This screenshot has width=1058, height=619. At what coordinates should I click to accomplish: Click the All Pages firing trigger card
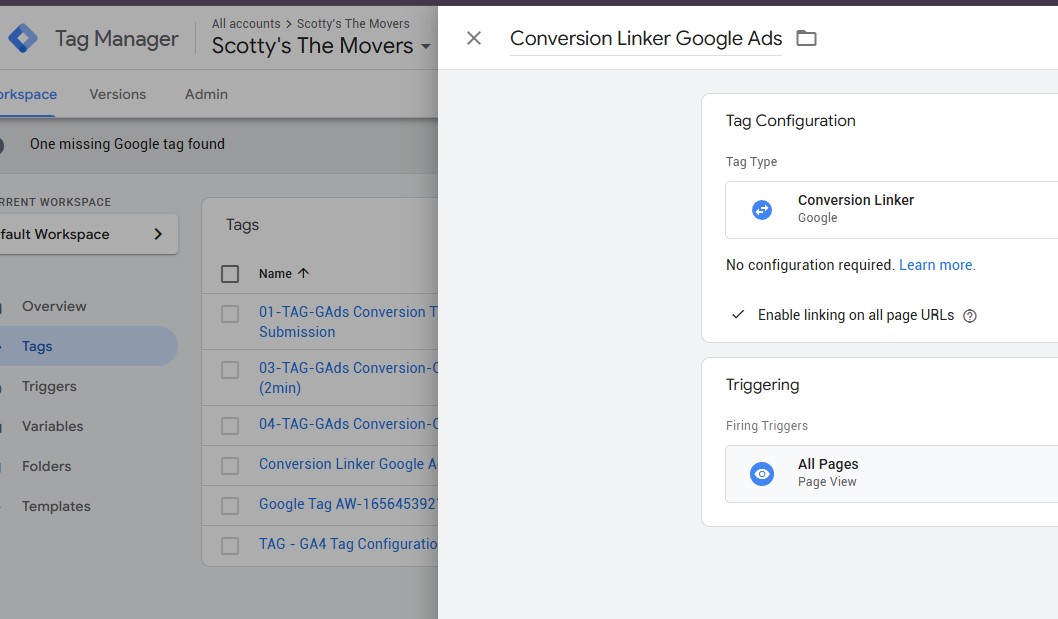coord(891,474)
